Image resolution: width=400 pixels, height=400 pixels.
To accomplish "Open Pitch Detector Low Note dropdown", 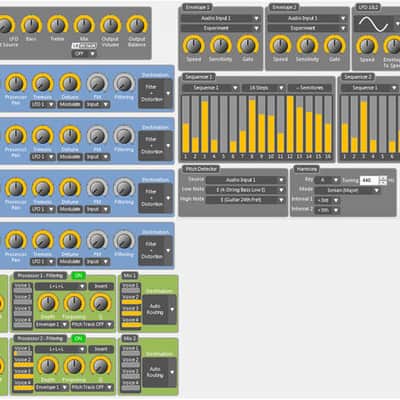I will click(245, 190).
